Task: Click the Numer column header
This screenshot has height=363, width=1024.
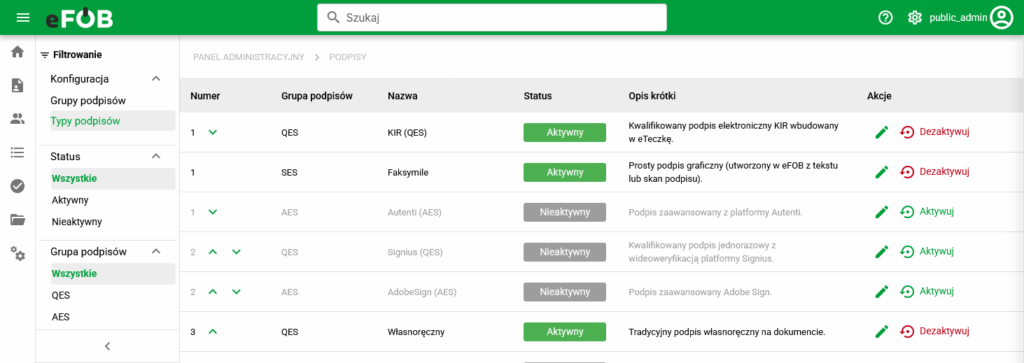Action: click(205, 96)
